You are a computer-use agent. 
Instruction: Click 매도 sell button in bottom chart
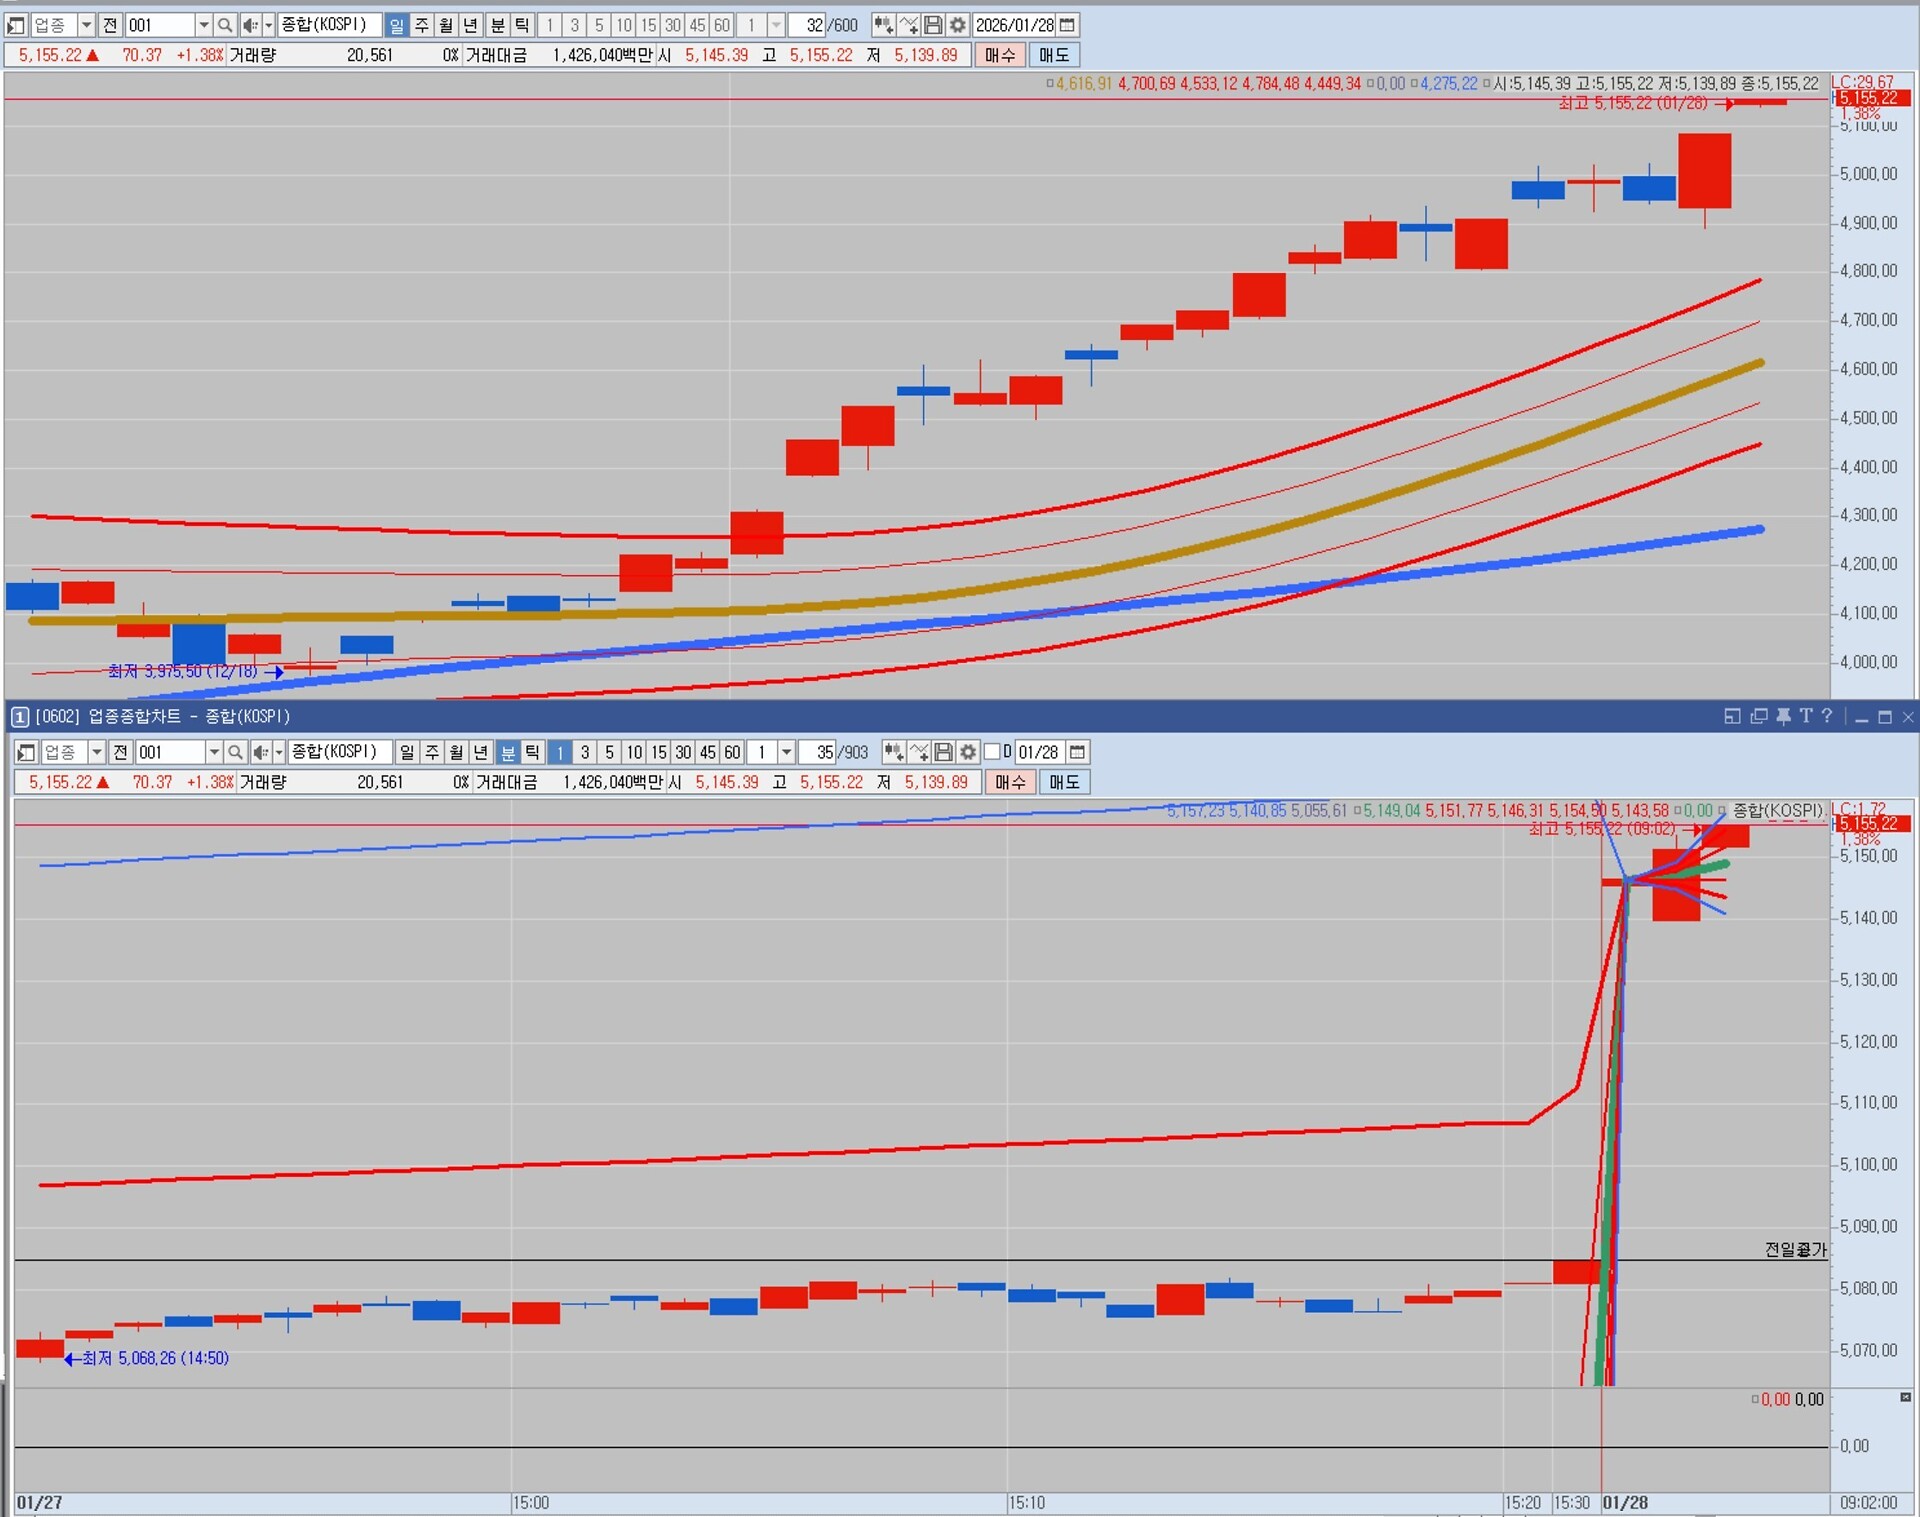click(x=1063, y=782)
